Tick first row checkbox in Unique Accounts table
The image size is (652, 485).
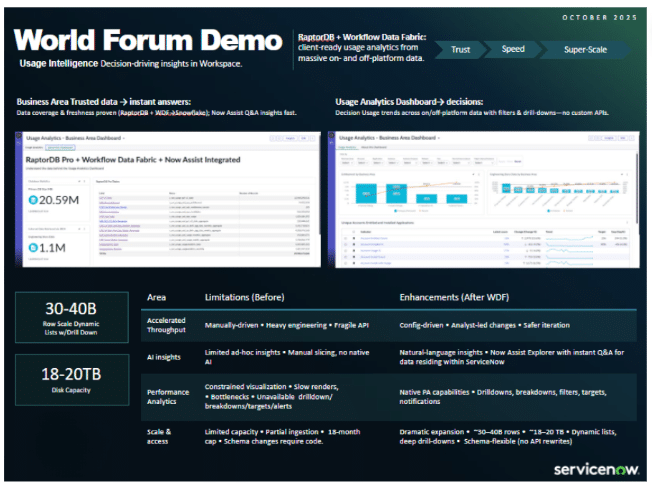point(345,240)
